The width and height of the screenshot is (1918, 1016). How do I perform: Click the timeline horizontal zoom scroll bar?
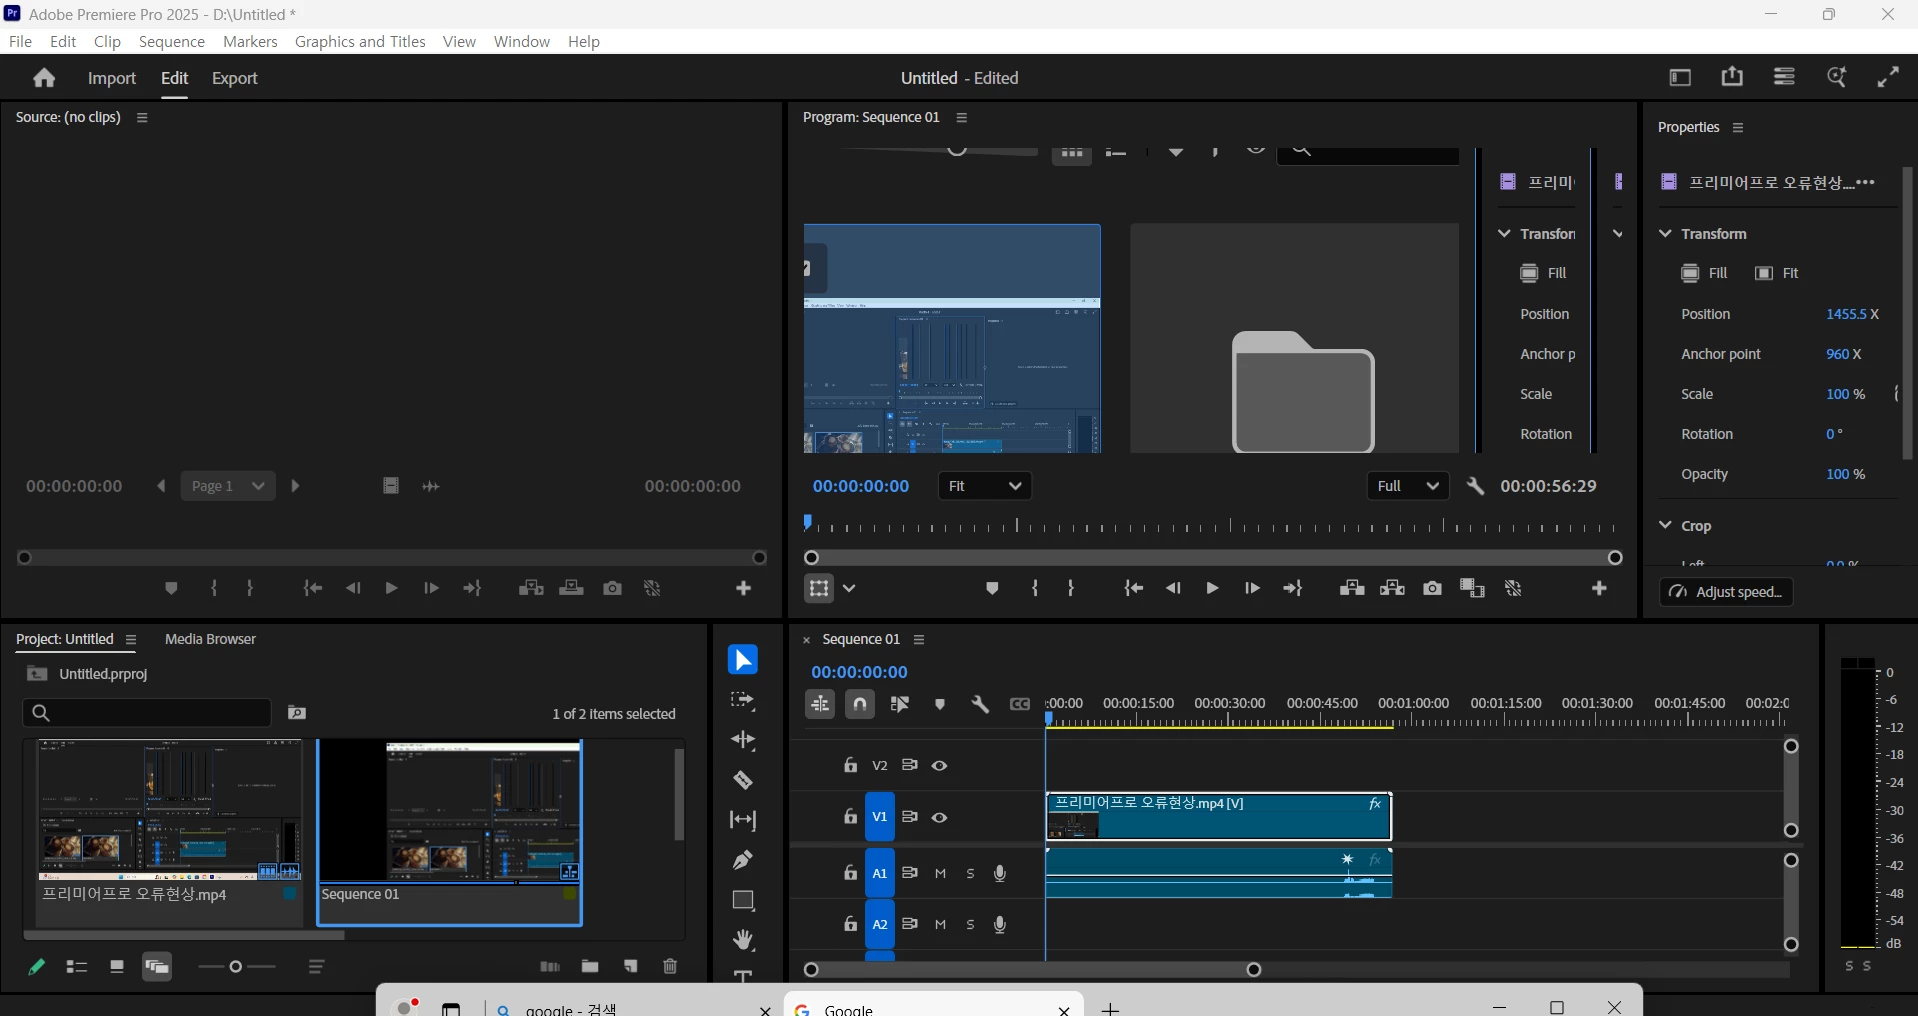point(1033,969)
